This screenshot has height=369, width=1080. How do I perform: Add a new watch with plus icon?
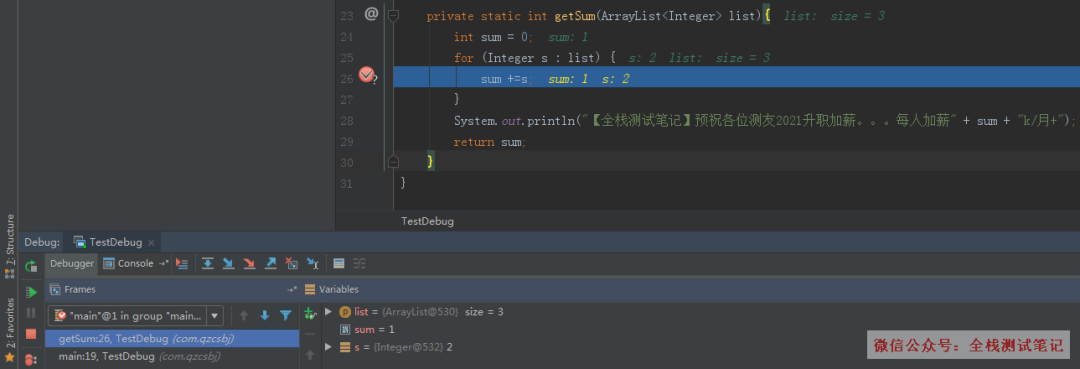pyautogui.click(x=310, y=313)
